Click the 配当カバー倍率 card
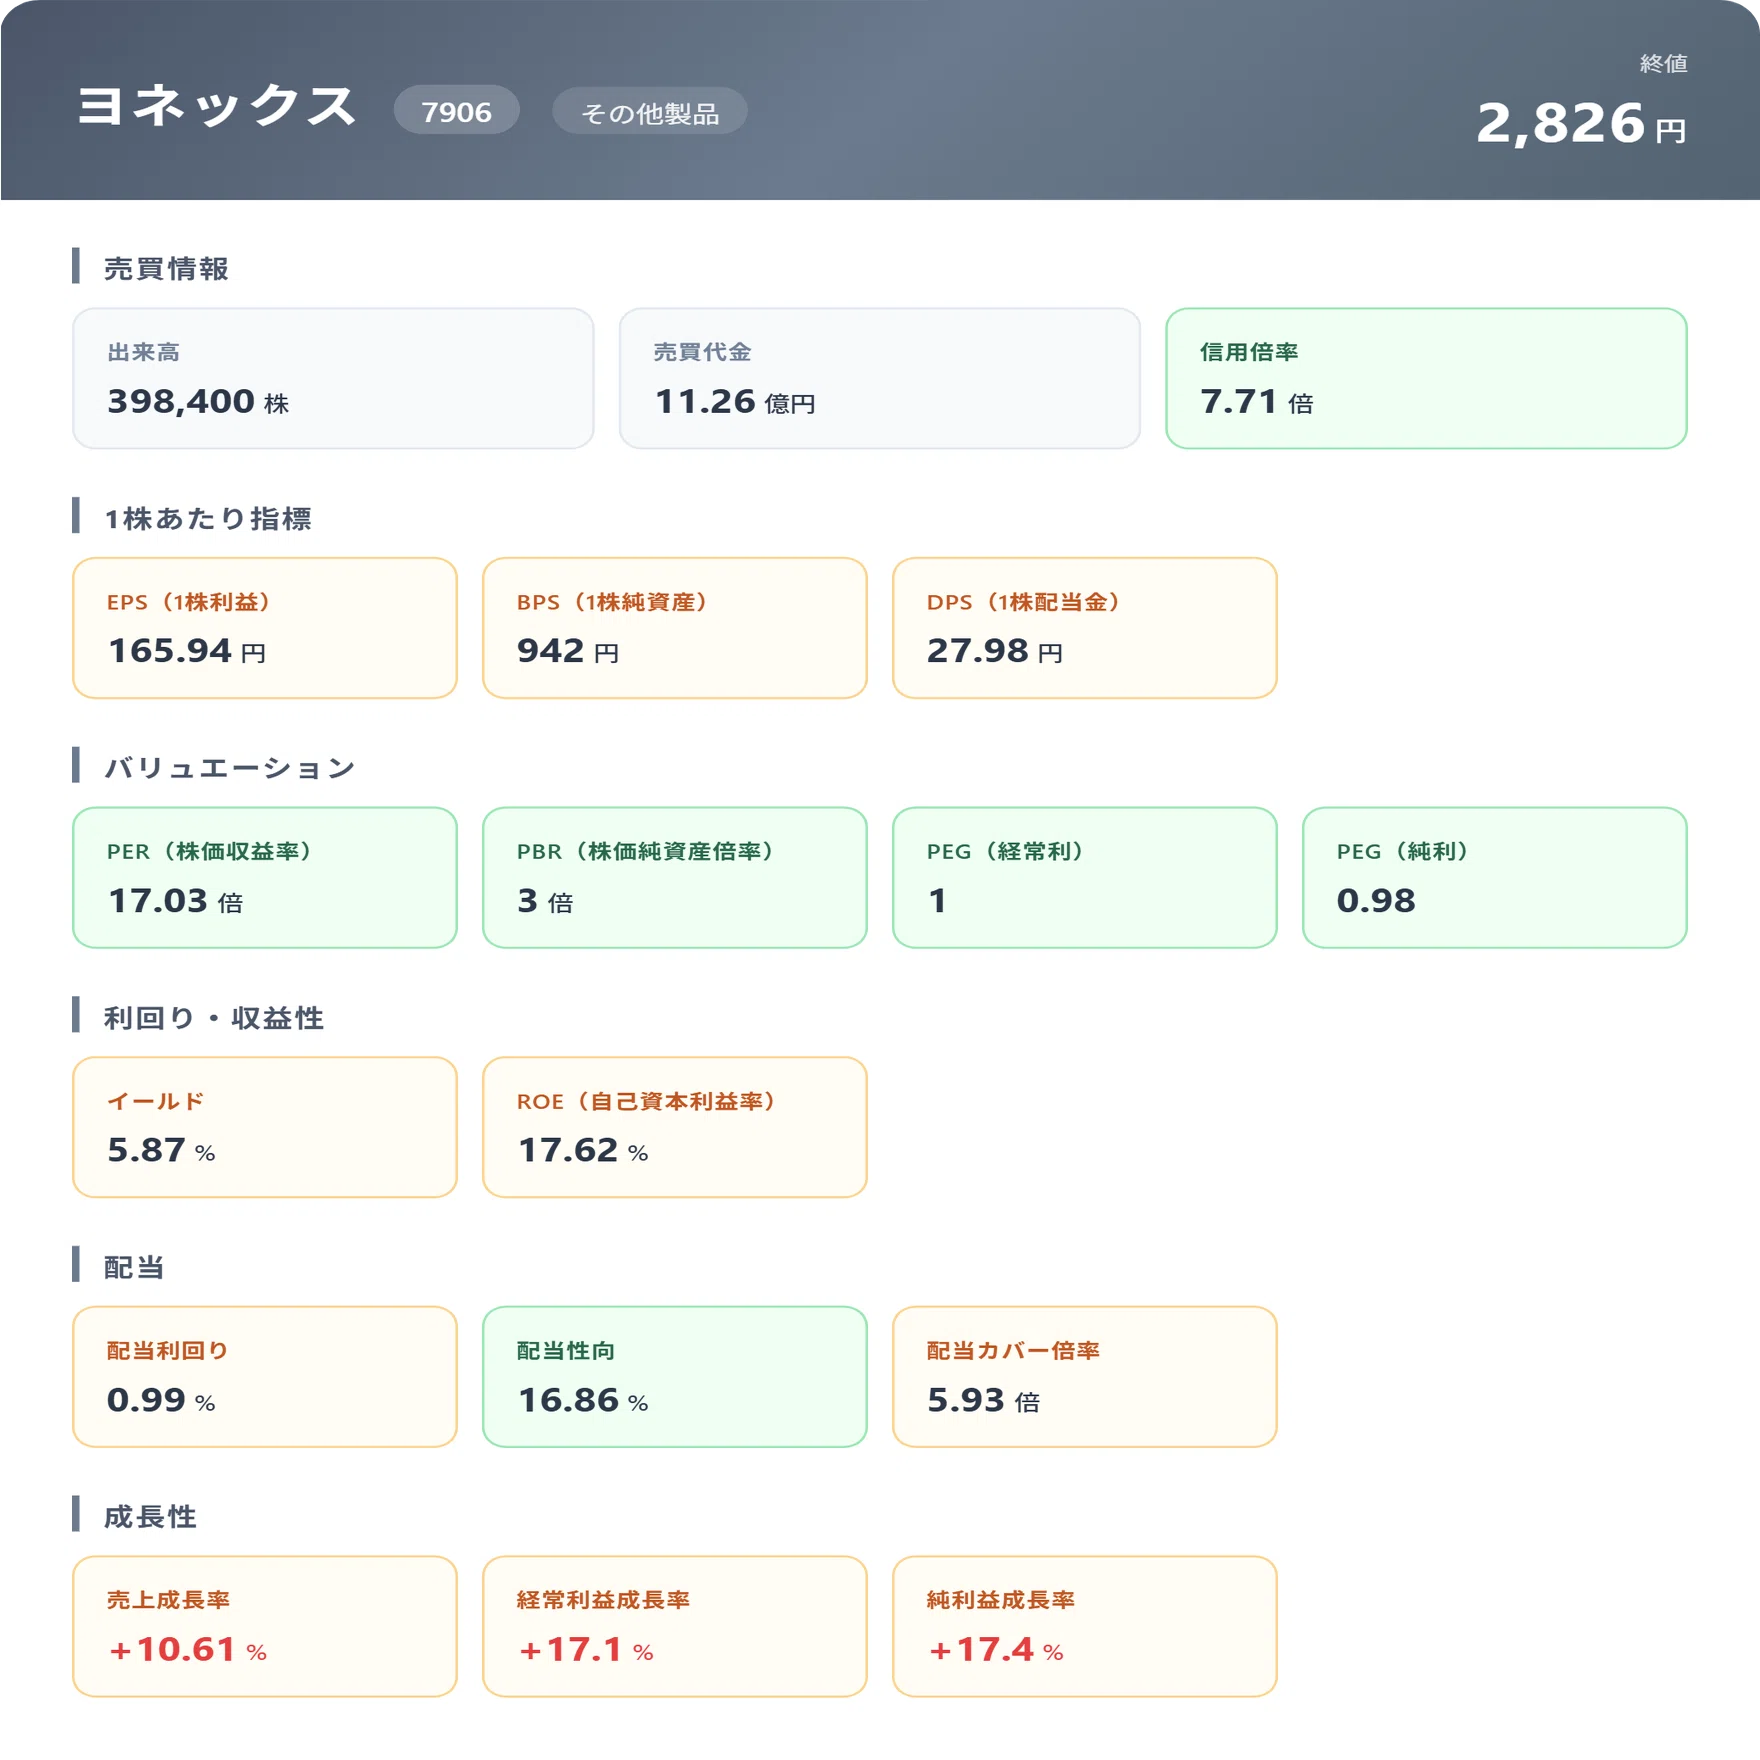This screenshot has width=1760, height=1760. (1085, 1376)
